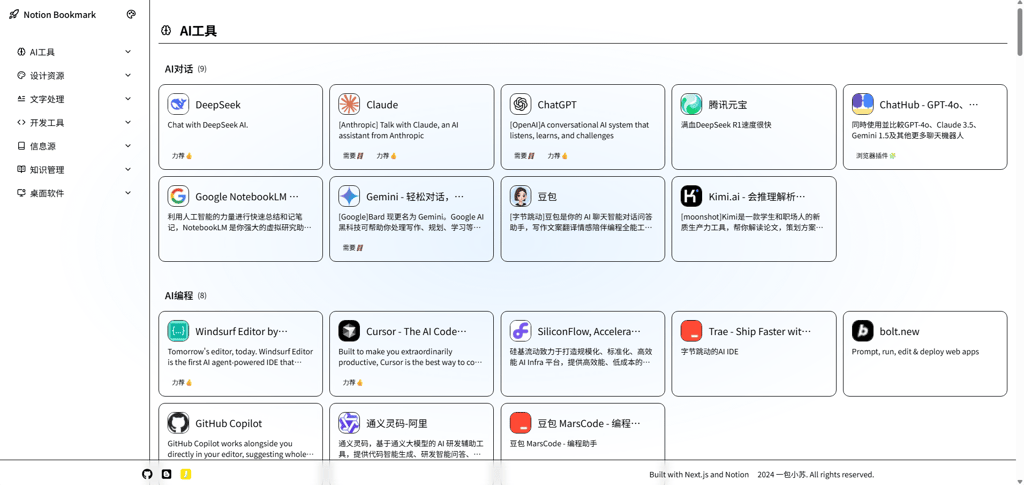The image size is (1024, 485).
Task: Click the bolt.new black b logo
Action: click(x=863, y=331)
